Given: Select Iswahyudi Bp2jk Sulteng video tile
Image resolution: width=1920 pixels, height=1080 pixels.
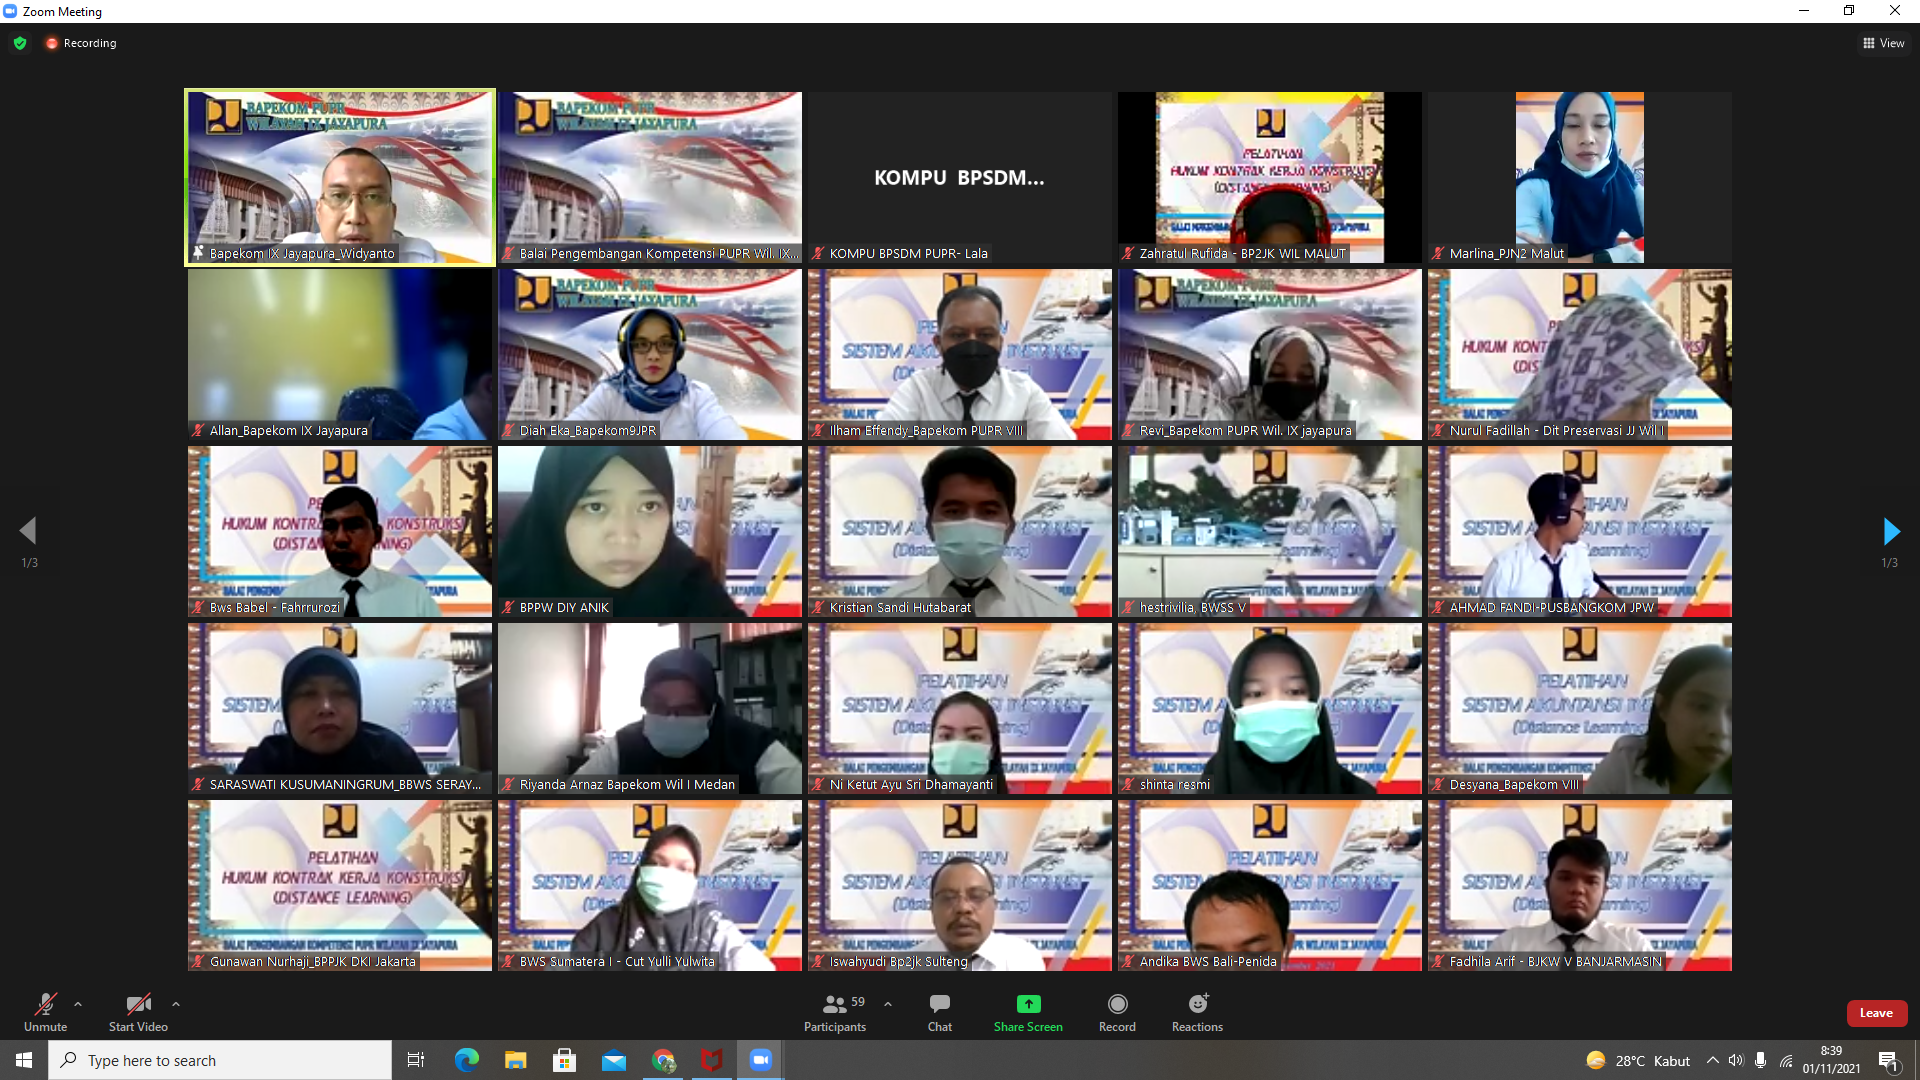Looking at the screenshot, I should tap(960, 885).
